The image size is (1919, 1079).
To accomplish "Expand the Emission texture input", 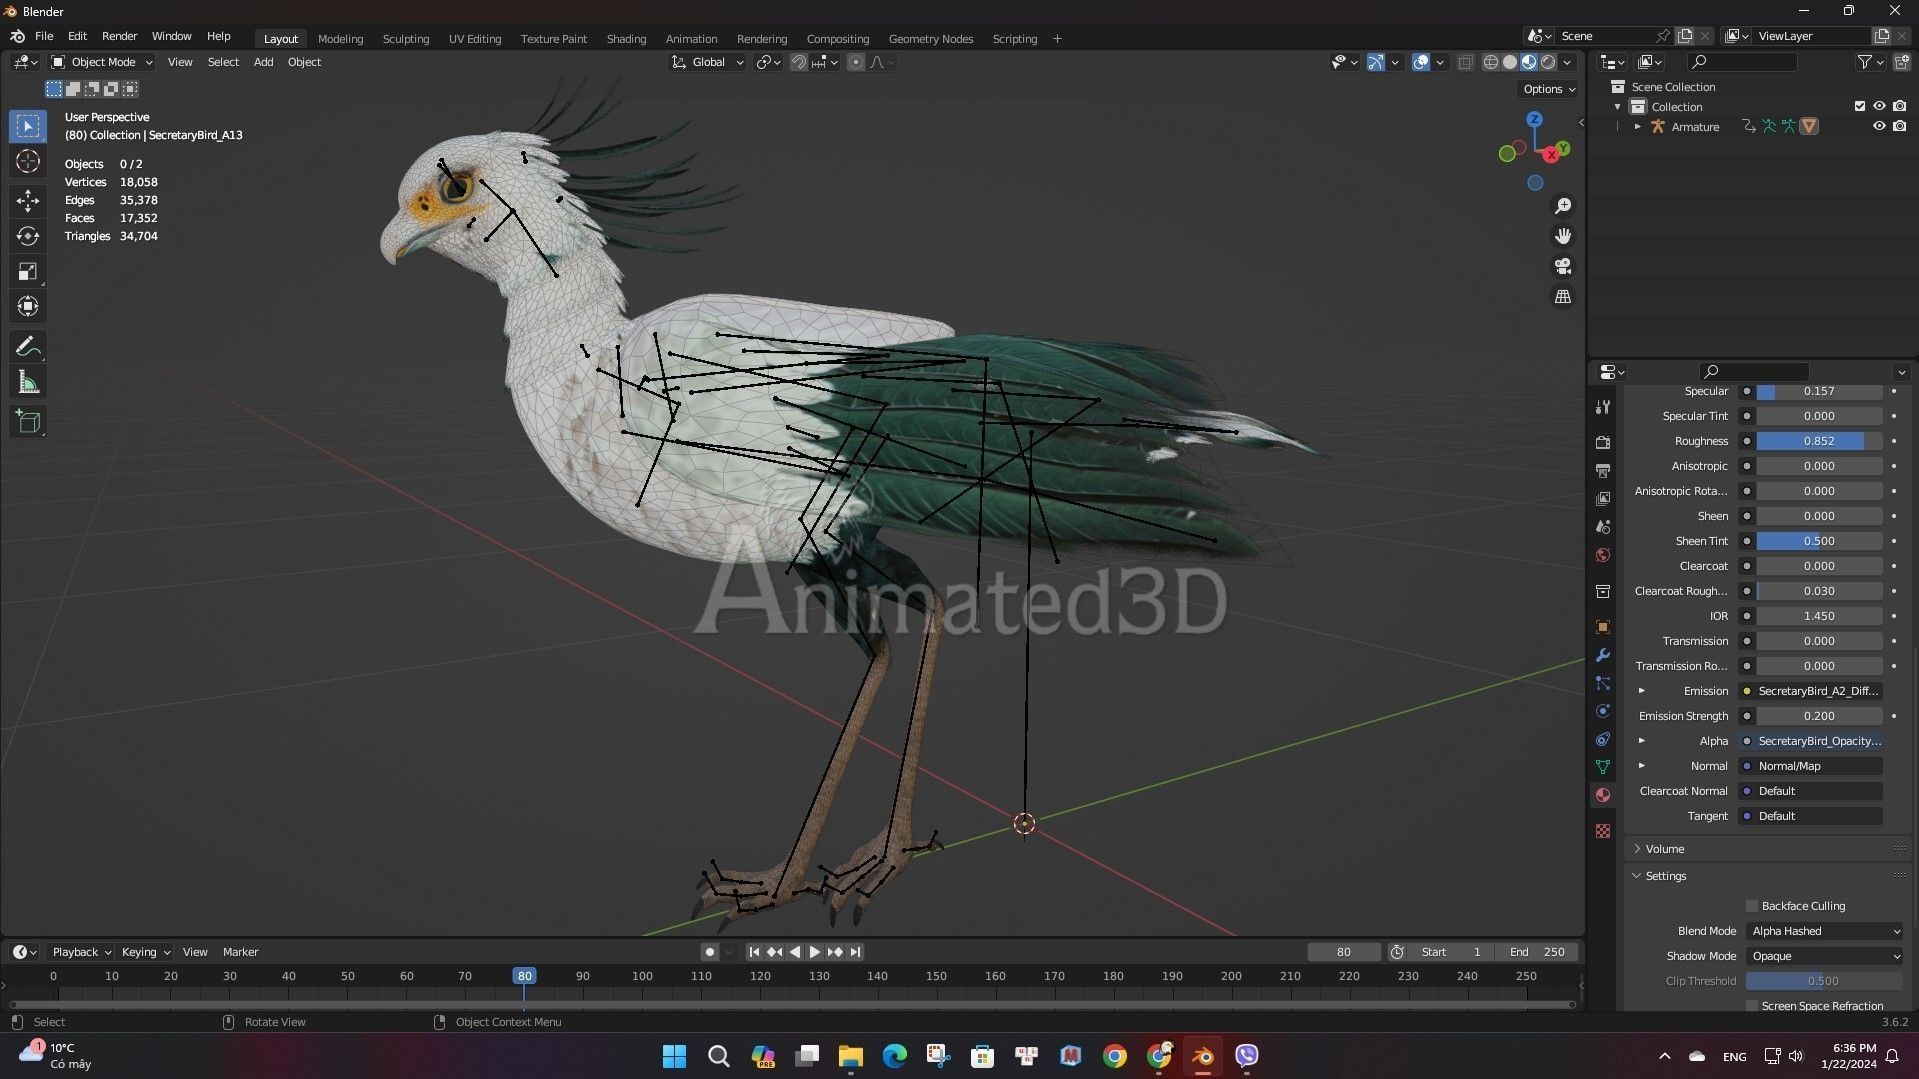I will coord(1641,691).
